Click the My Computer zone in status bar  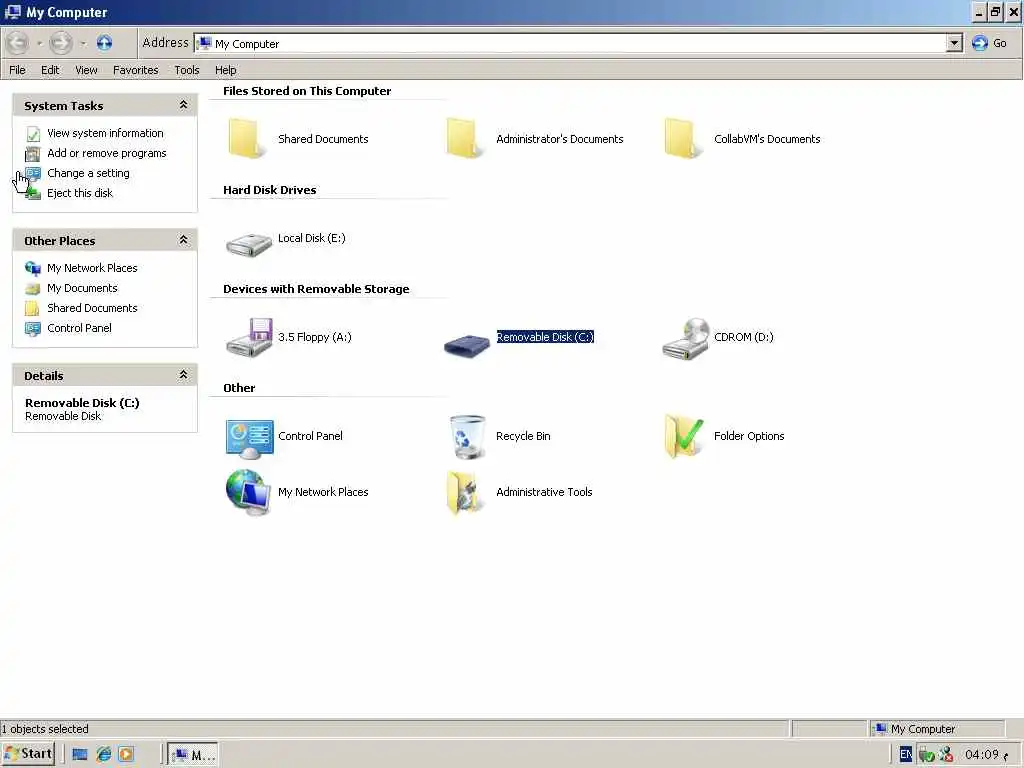pos(936,729)
